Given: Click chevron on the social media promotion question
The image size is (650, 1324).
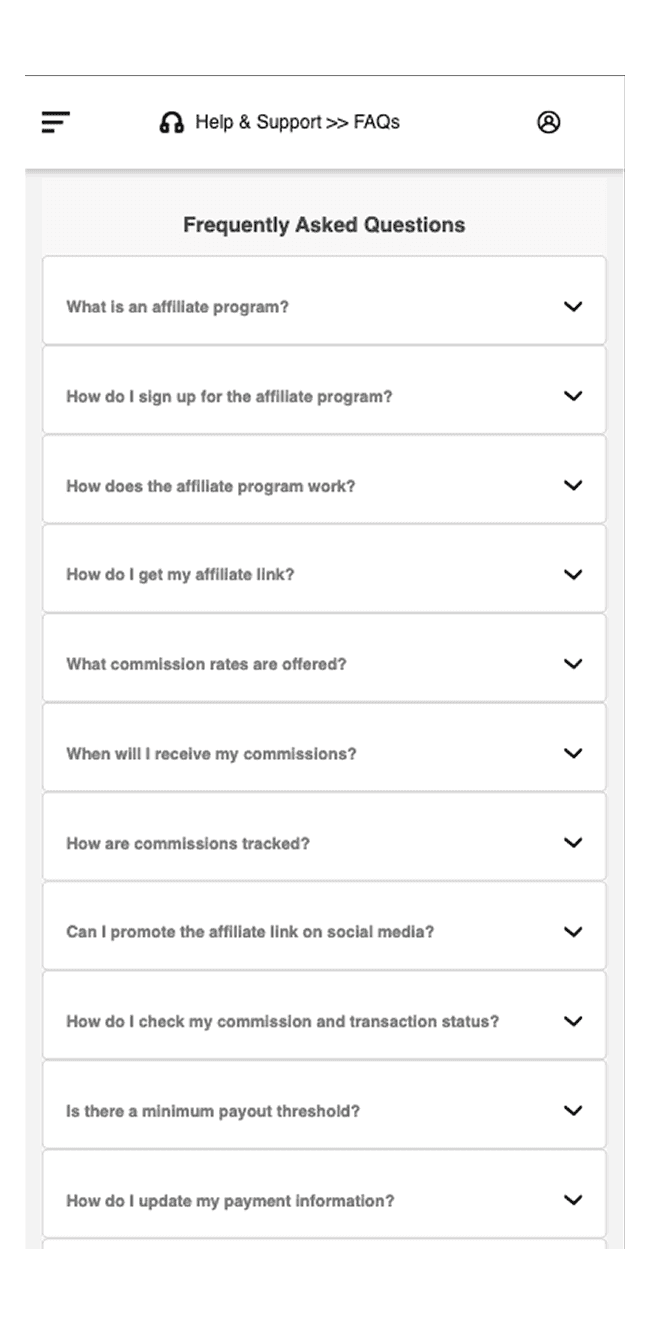Looking at the screenshot, I should 573,931.
